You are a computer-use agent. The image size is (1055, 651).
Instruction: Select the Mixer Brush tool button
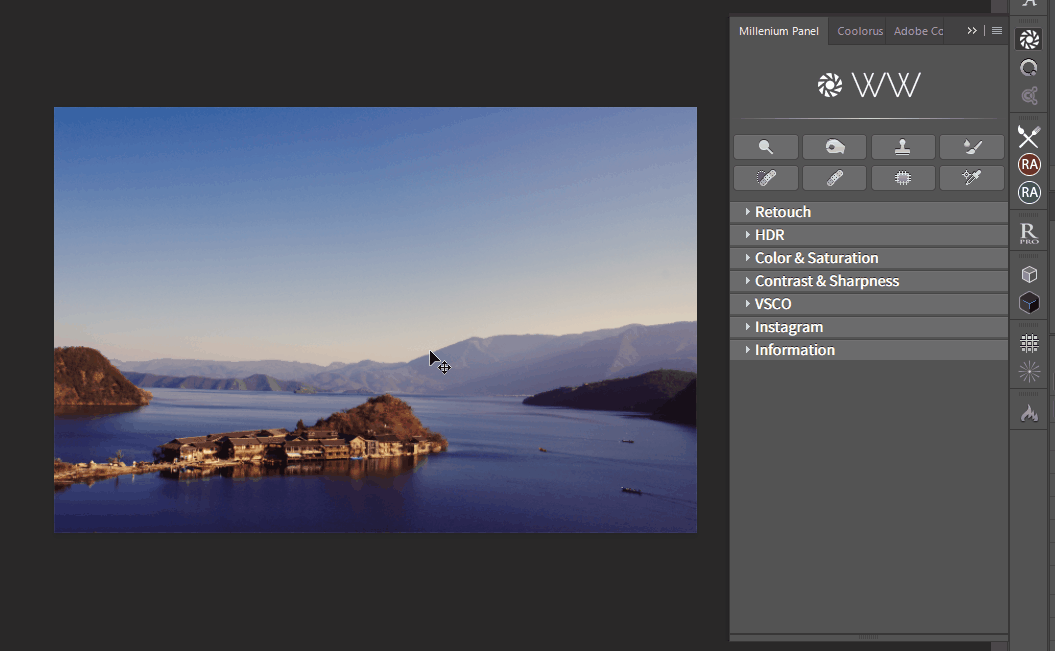972,147
